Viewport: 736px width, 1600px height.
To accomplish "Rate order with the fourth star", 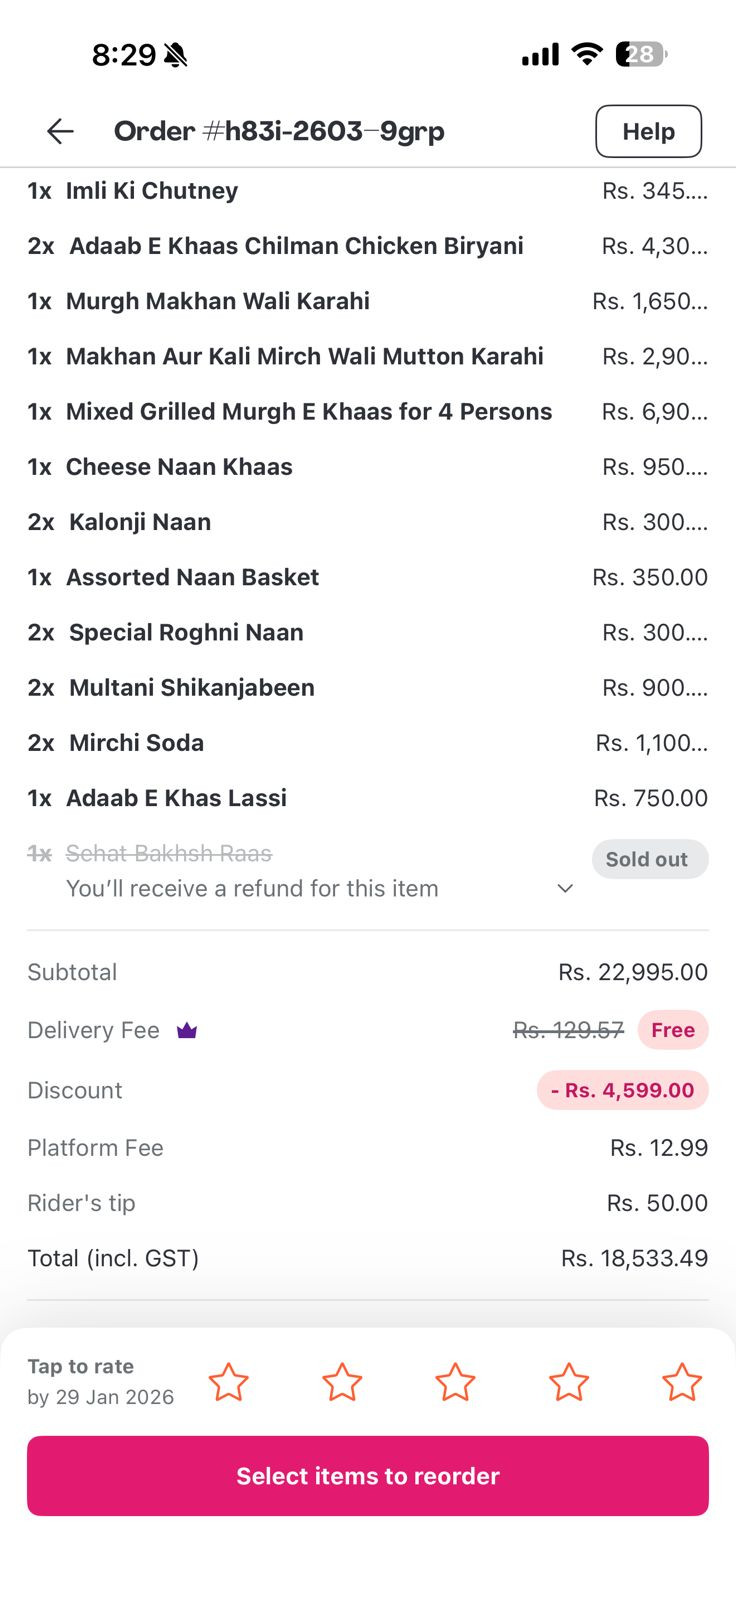I will coord(569,1382).
